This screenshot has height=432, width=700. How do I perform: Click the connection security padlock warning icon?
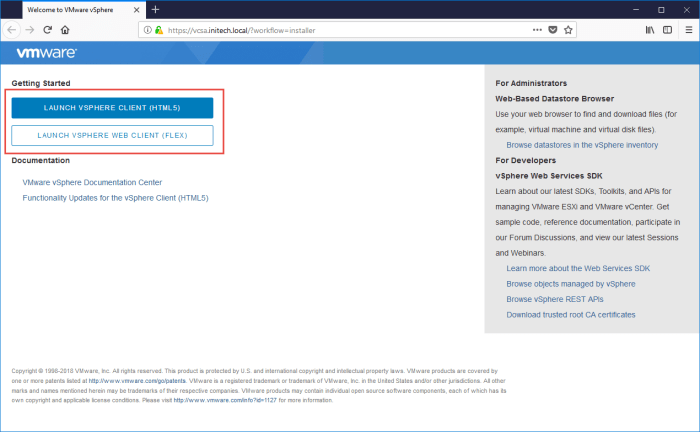[x=159, y=30]
